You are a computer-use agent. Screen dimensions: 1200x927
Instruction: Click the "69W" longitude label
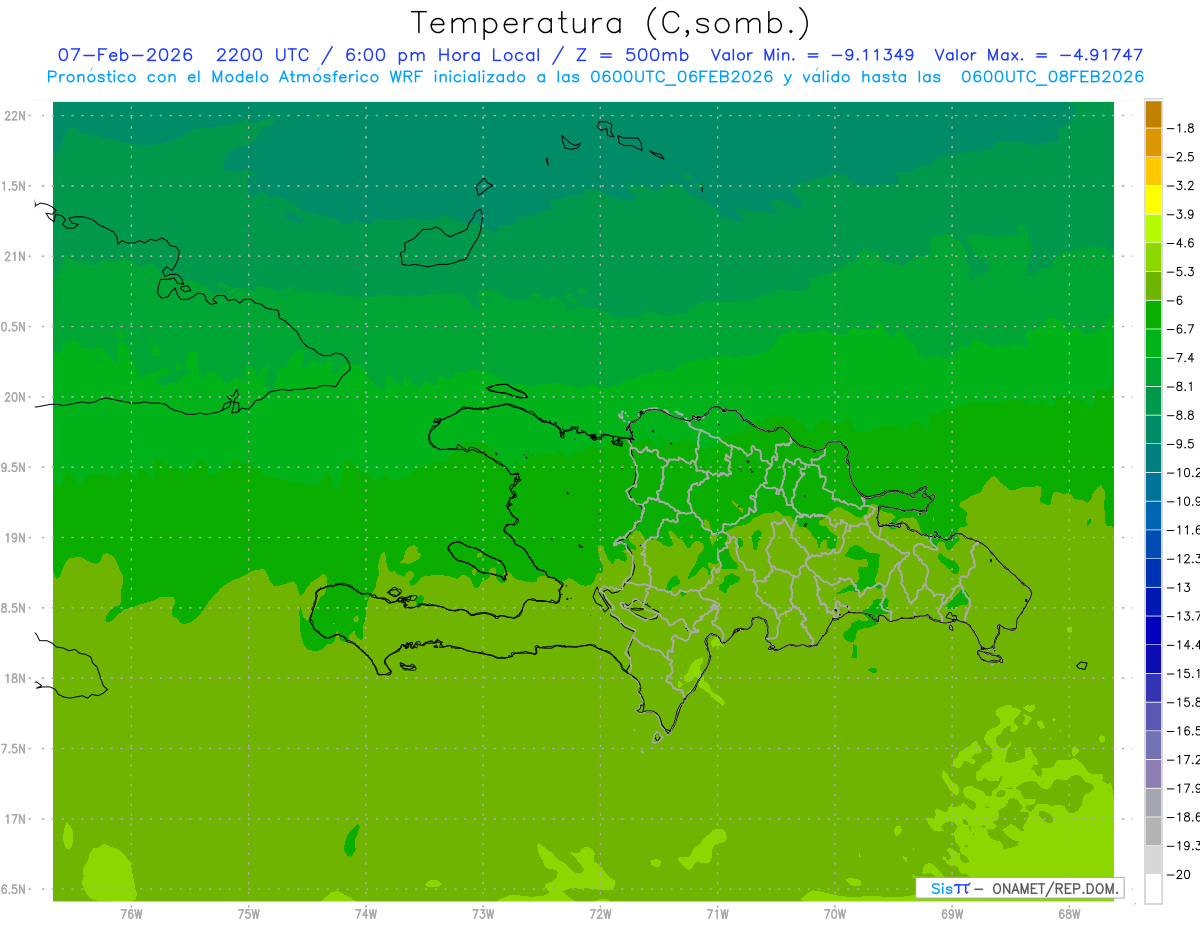click(952, 914)
